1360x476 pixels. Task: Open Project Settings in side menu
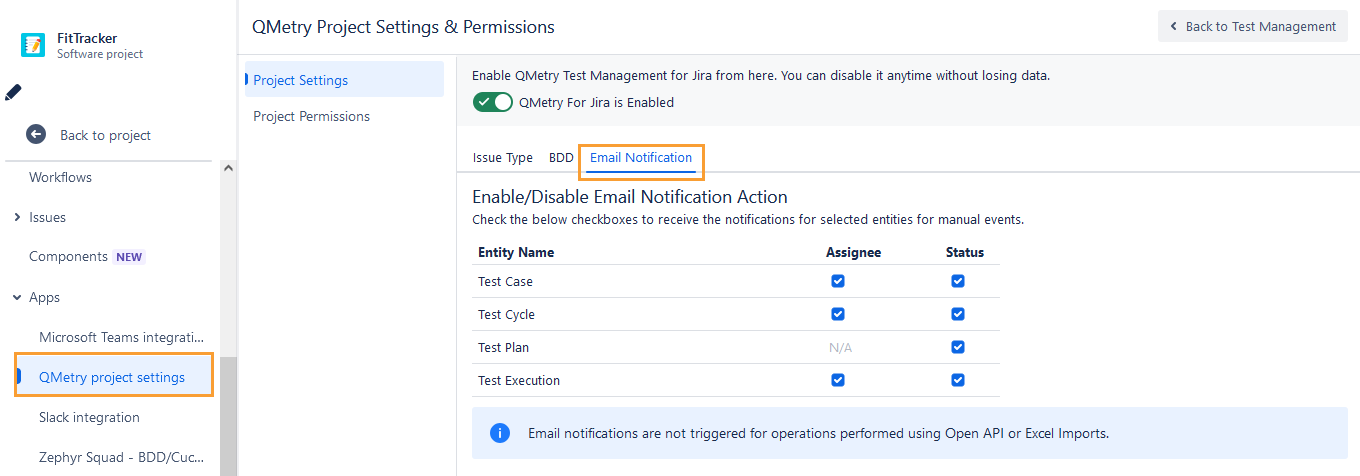[x=344, y=80]
